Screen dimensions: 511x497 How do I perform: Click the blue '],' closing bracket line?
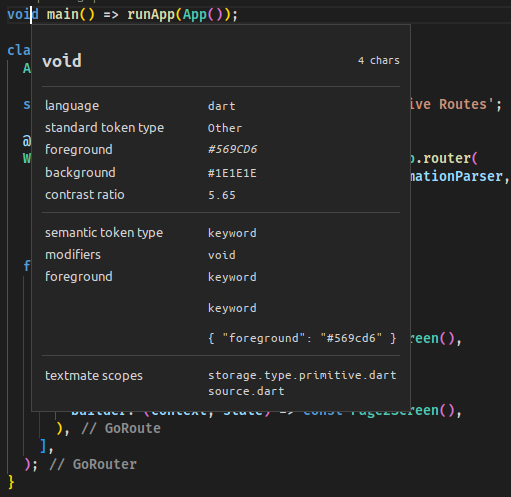pos(46,446)
